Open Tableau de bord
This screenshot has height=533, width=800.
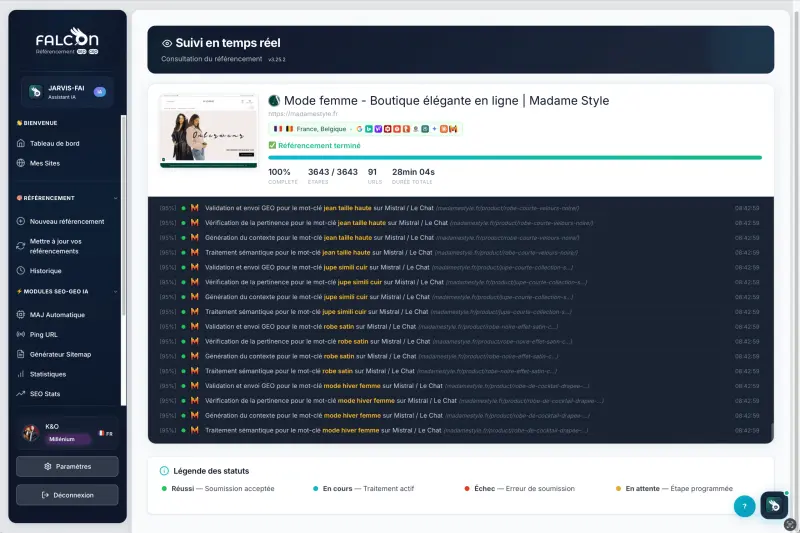(54, 143)
